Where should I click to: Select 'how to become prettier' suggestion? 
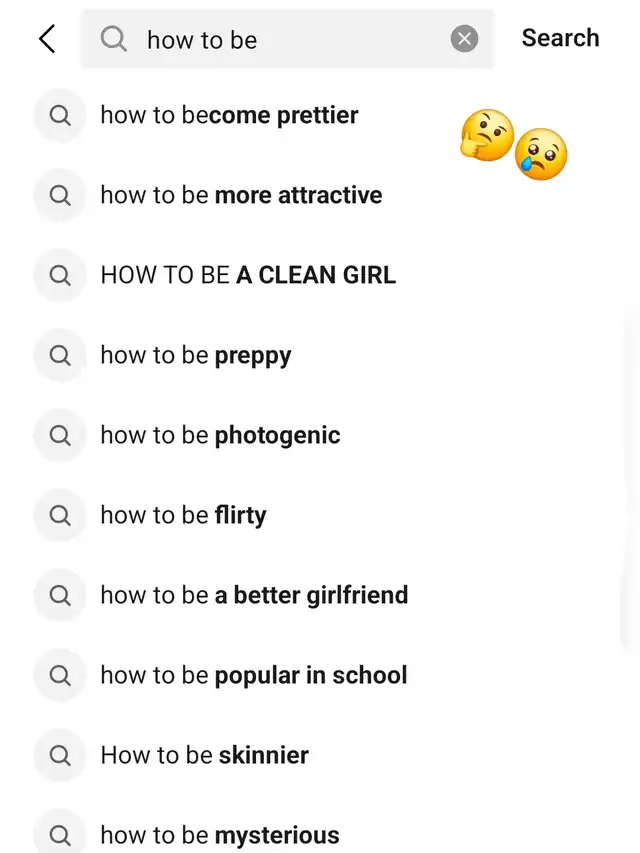[229, 115]
